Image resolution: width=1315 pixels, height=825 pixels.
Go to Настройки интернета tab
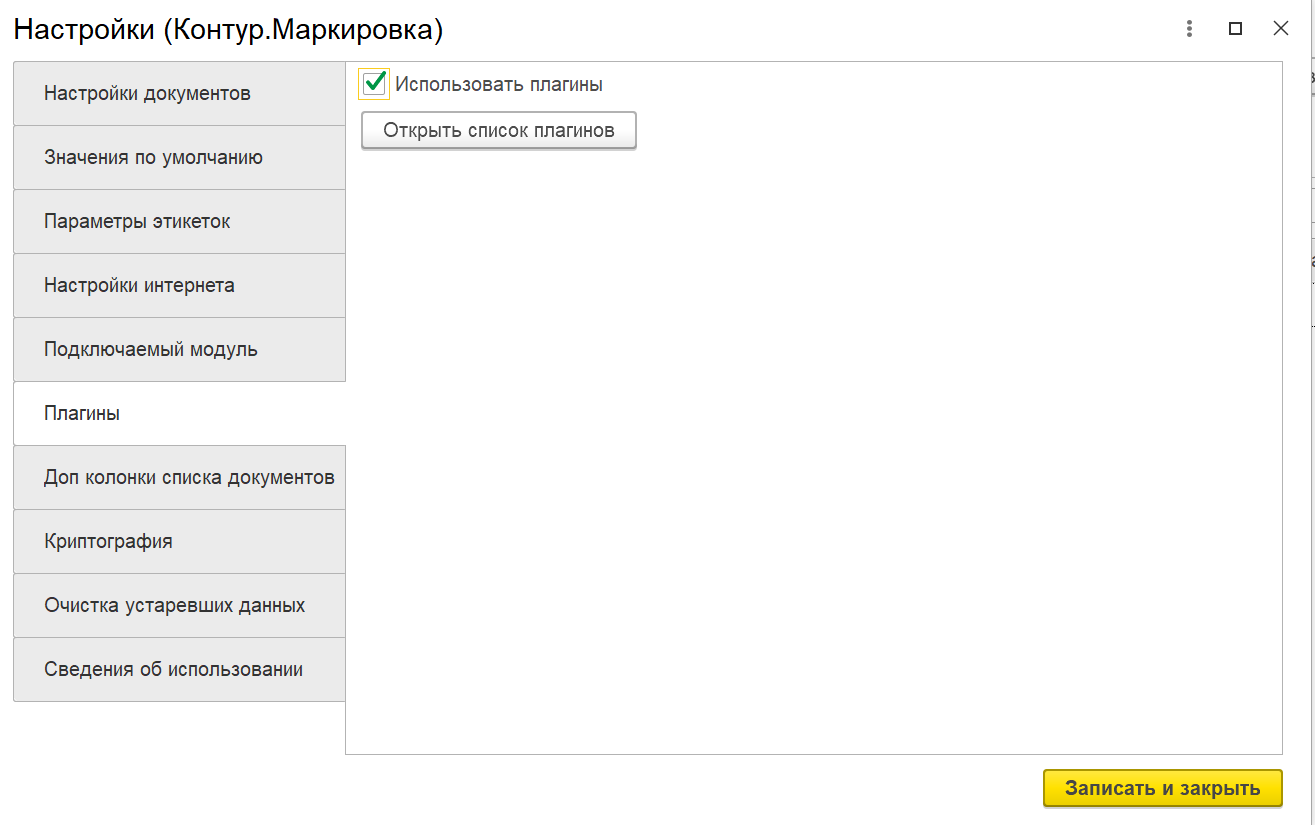(x=180, y=286)
